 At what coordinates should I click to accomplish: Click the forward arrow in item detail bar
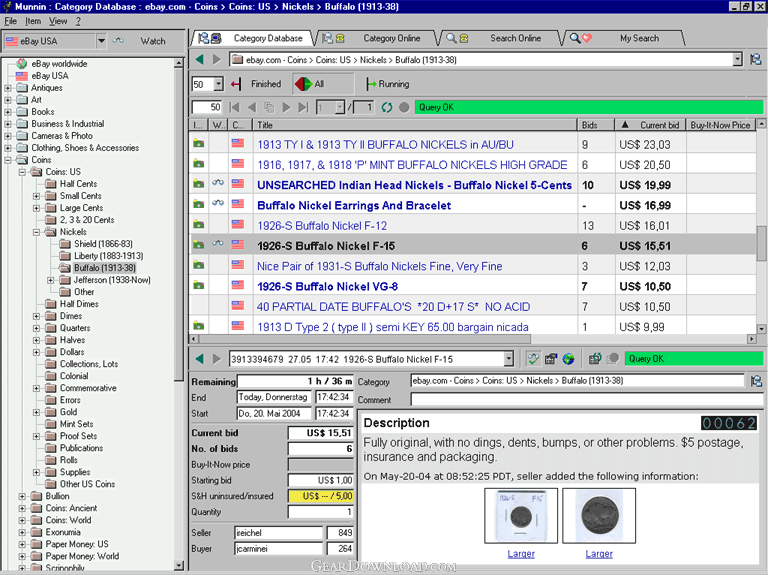[216, 359]
